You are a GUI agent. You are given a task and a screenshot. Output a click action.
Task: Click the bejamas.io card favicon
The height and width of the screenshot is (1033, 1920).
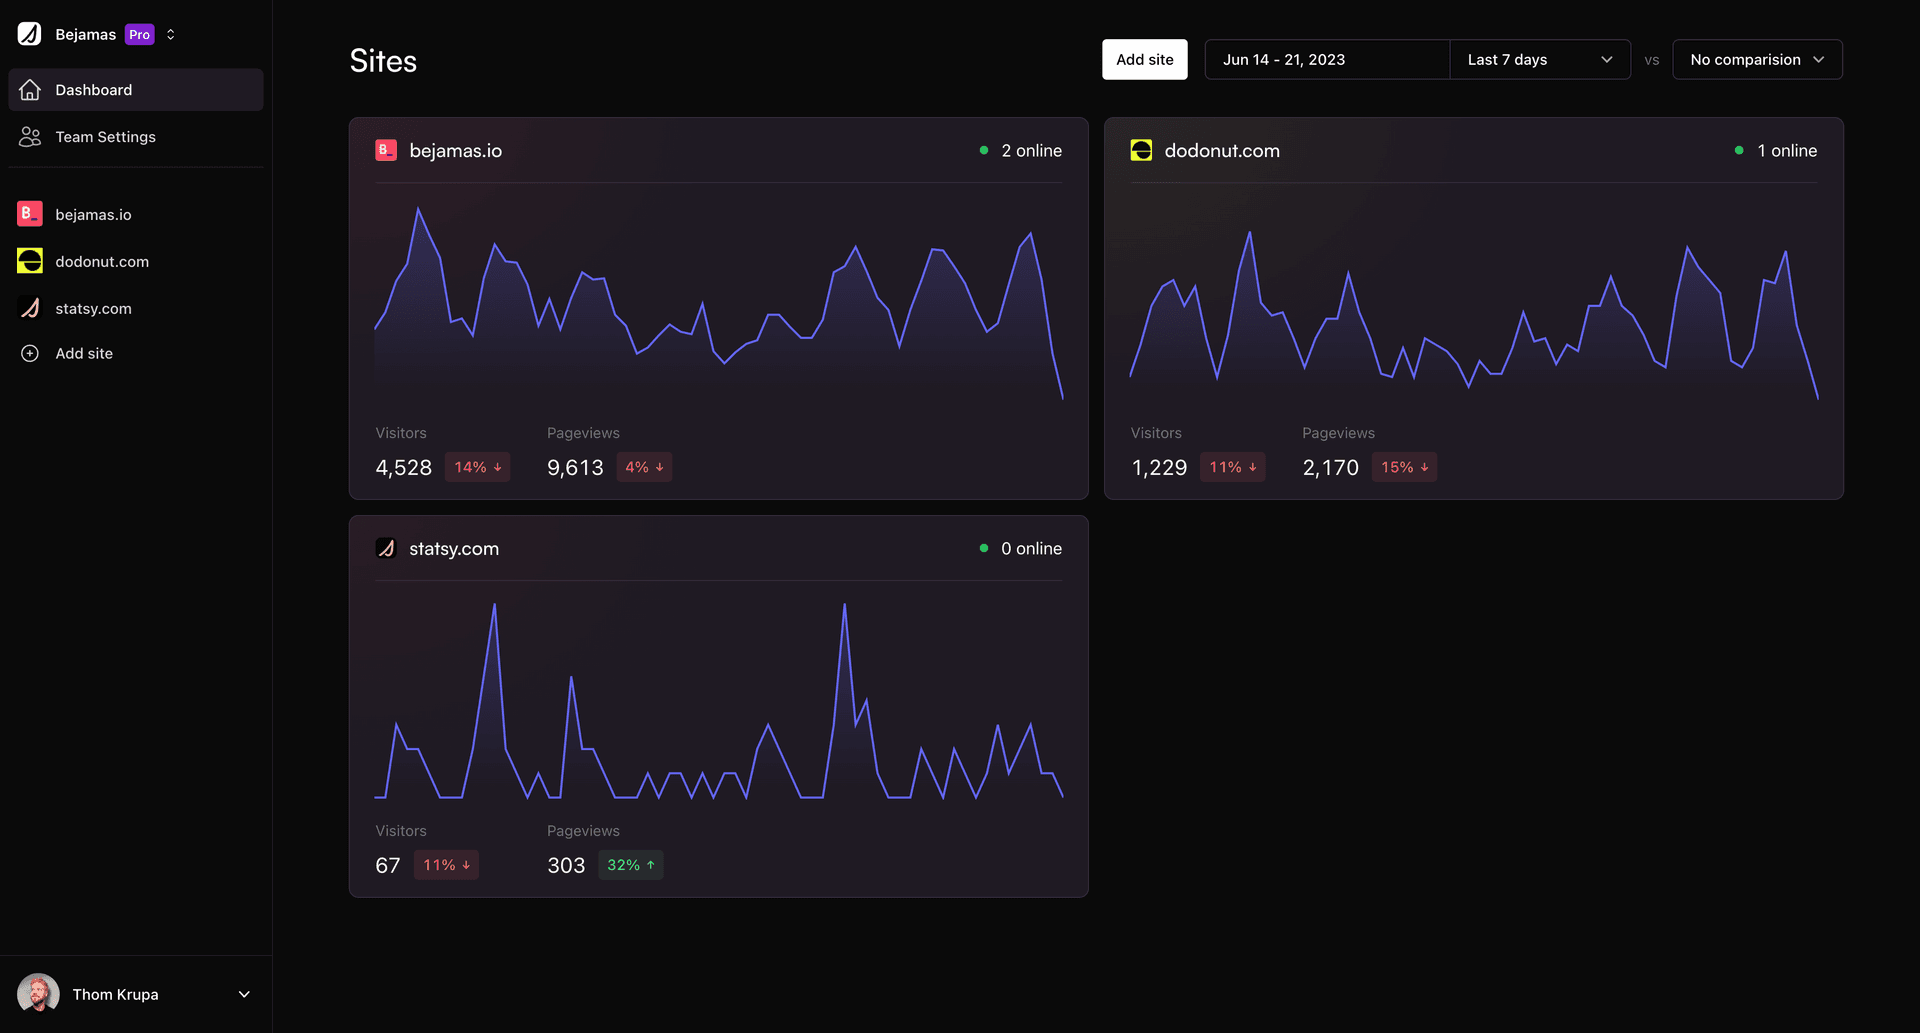(386, 150)
